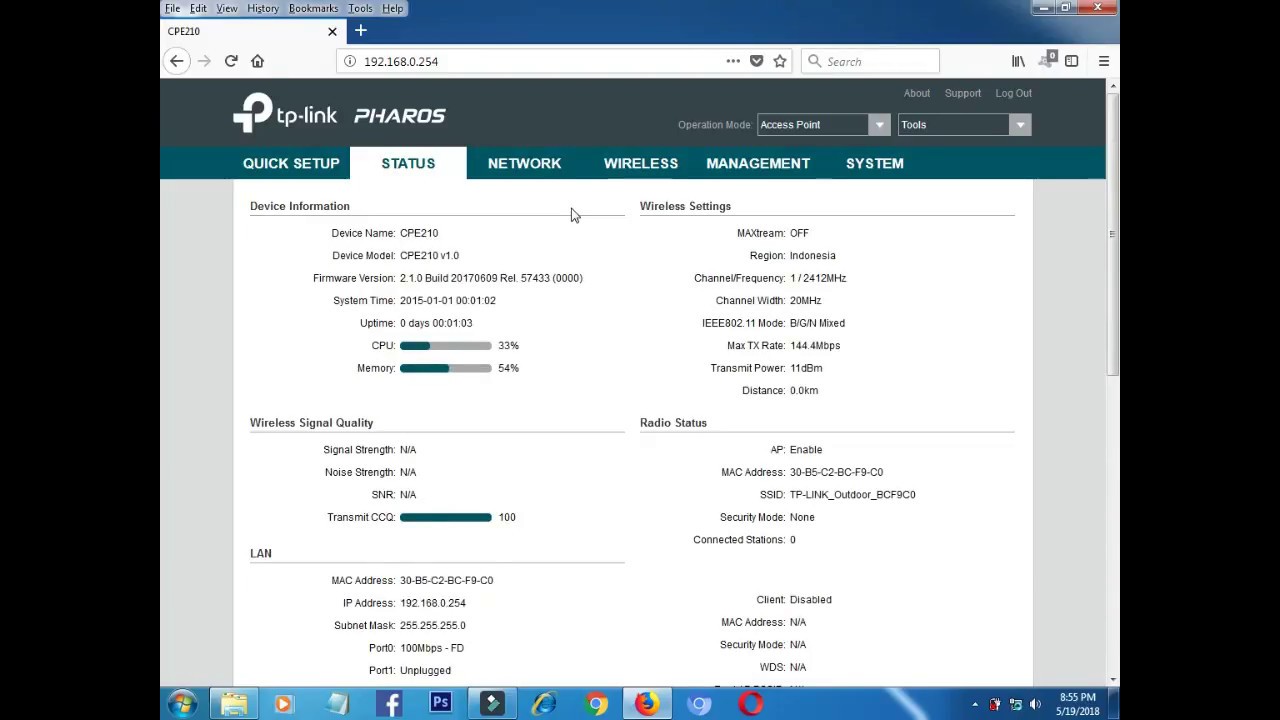The width and height of the screenshot is (1280, 720).
Task: Open the site information icon in address bar
Action: pos(350,61)
